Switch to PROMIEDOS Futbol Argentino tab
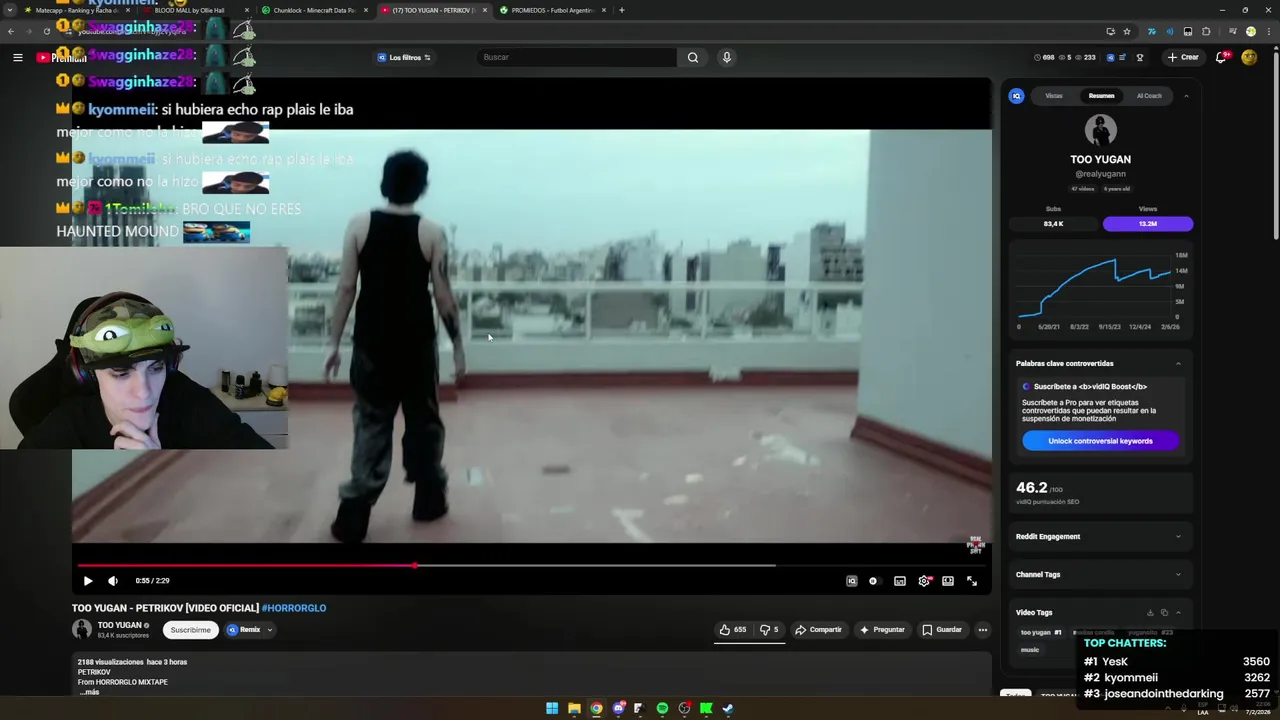This screenshot has height=720, width=1280. point(553,10)
